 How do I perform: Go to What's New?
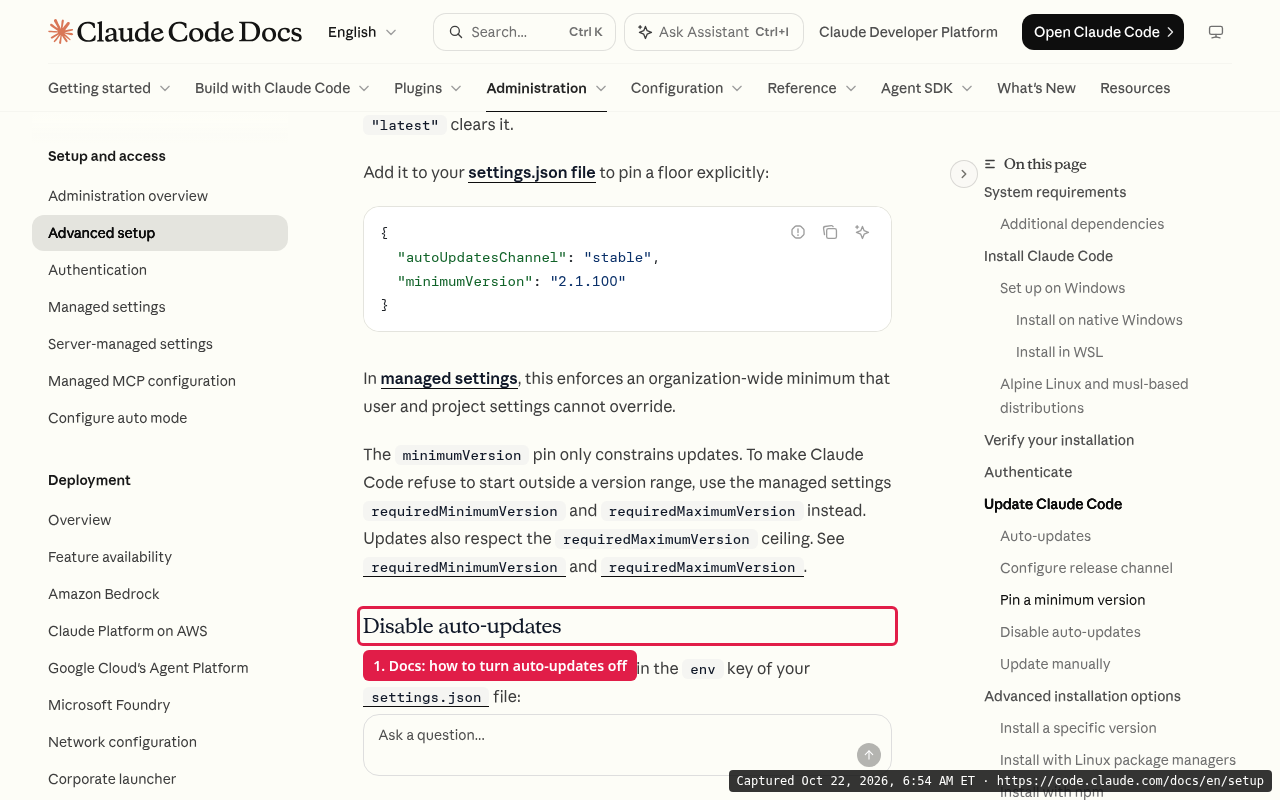pos(1036,88)
